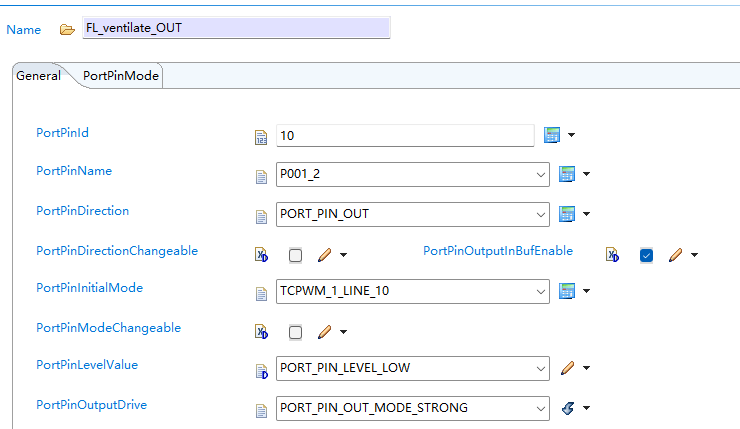Click calculator icon beside PortPinDirection dropdown
740x429 pixels.
point(567,214)
